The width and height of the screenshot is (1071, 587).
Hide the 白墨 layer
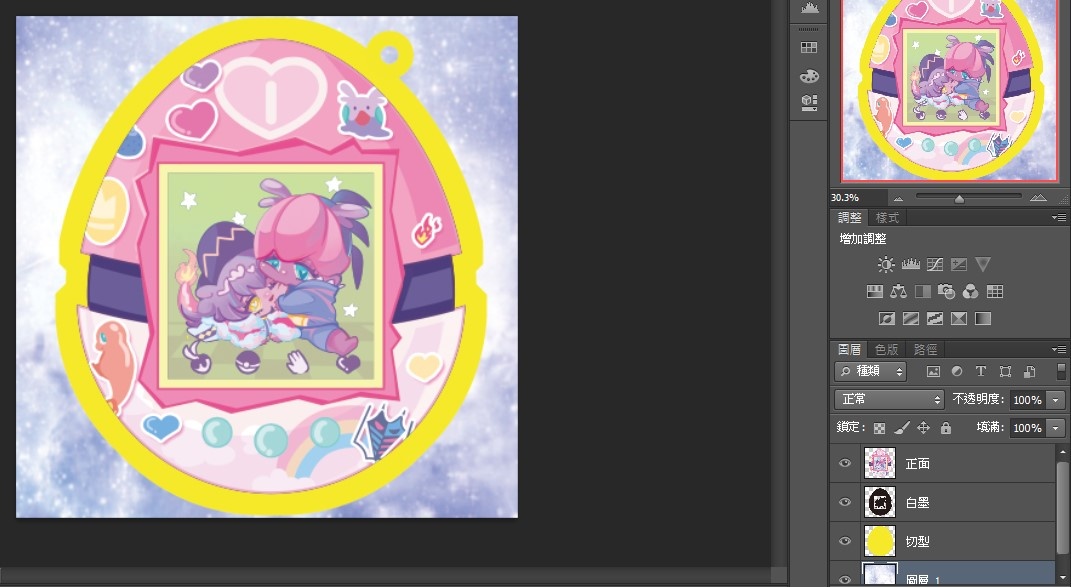click(x=845, y=502)
